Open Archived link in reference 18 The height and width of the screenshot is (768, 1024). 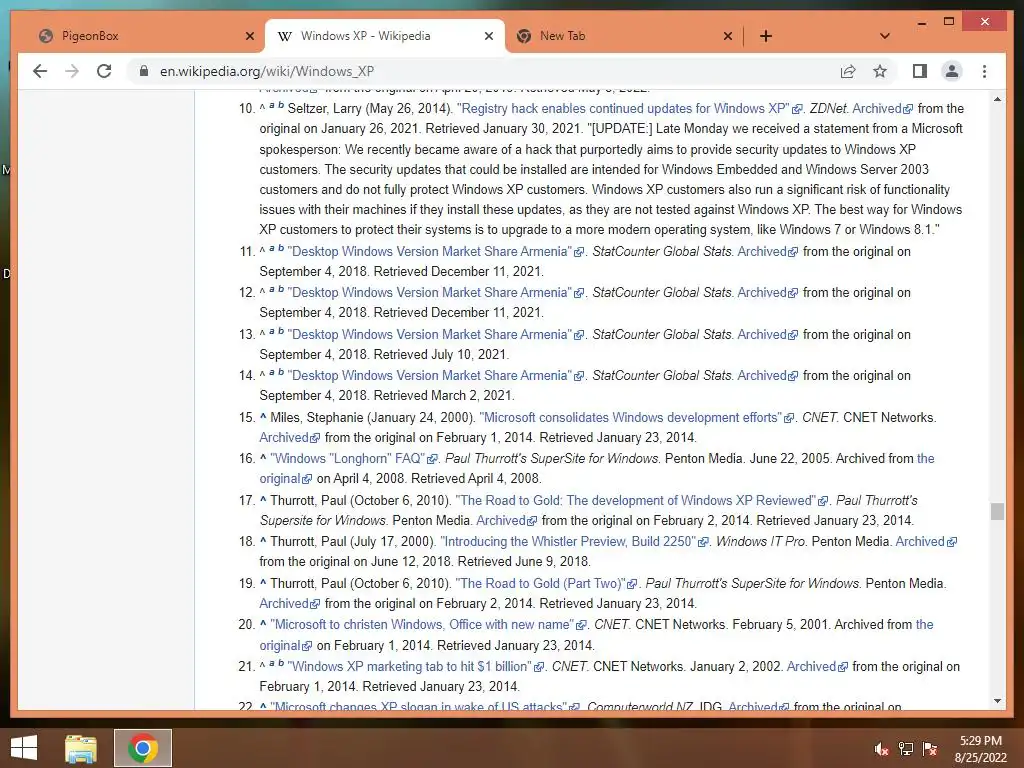tap(926, 541)
